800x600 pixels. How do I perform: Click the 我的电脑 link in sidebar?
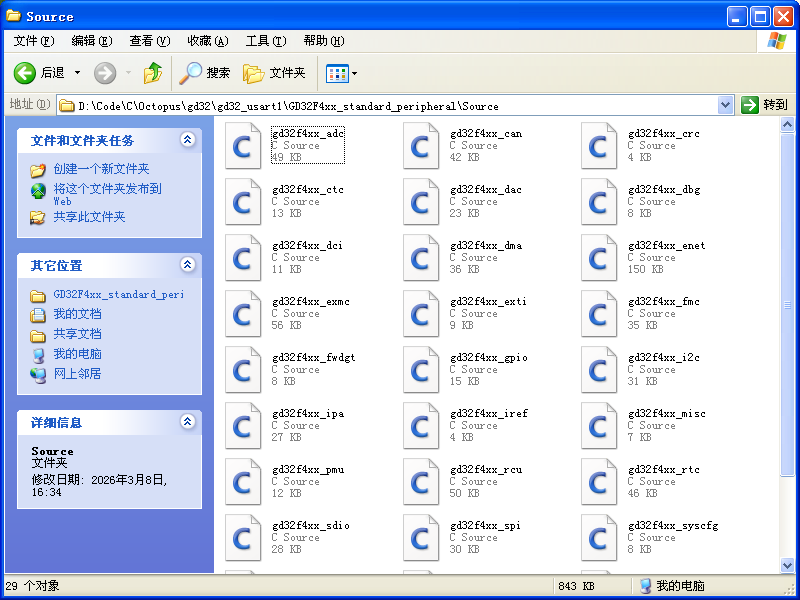77,354
